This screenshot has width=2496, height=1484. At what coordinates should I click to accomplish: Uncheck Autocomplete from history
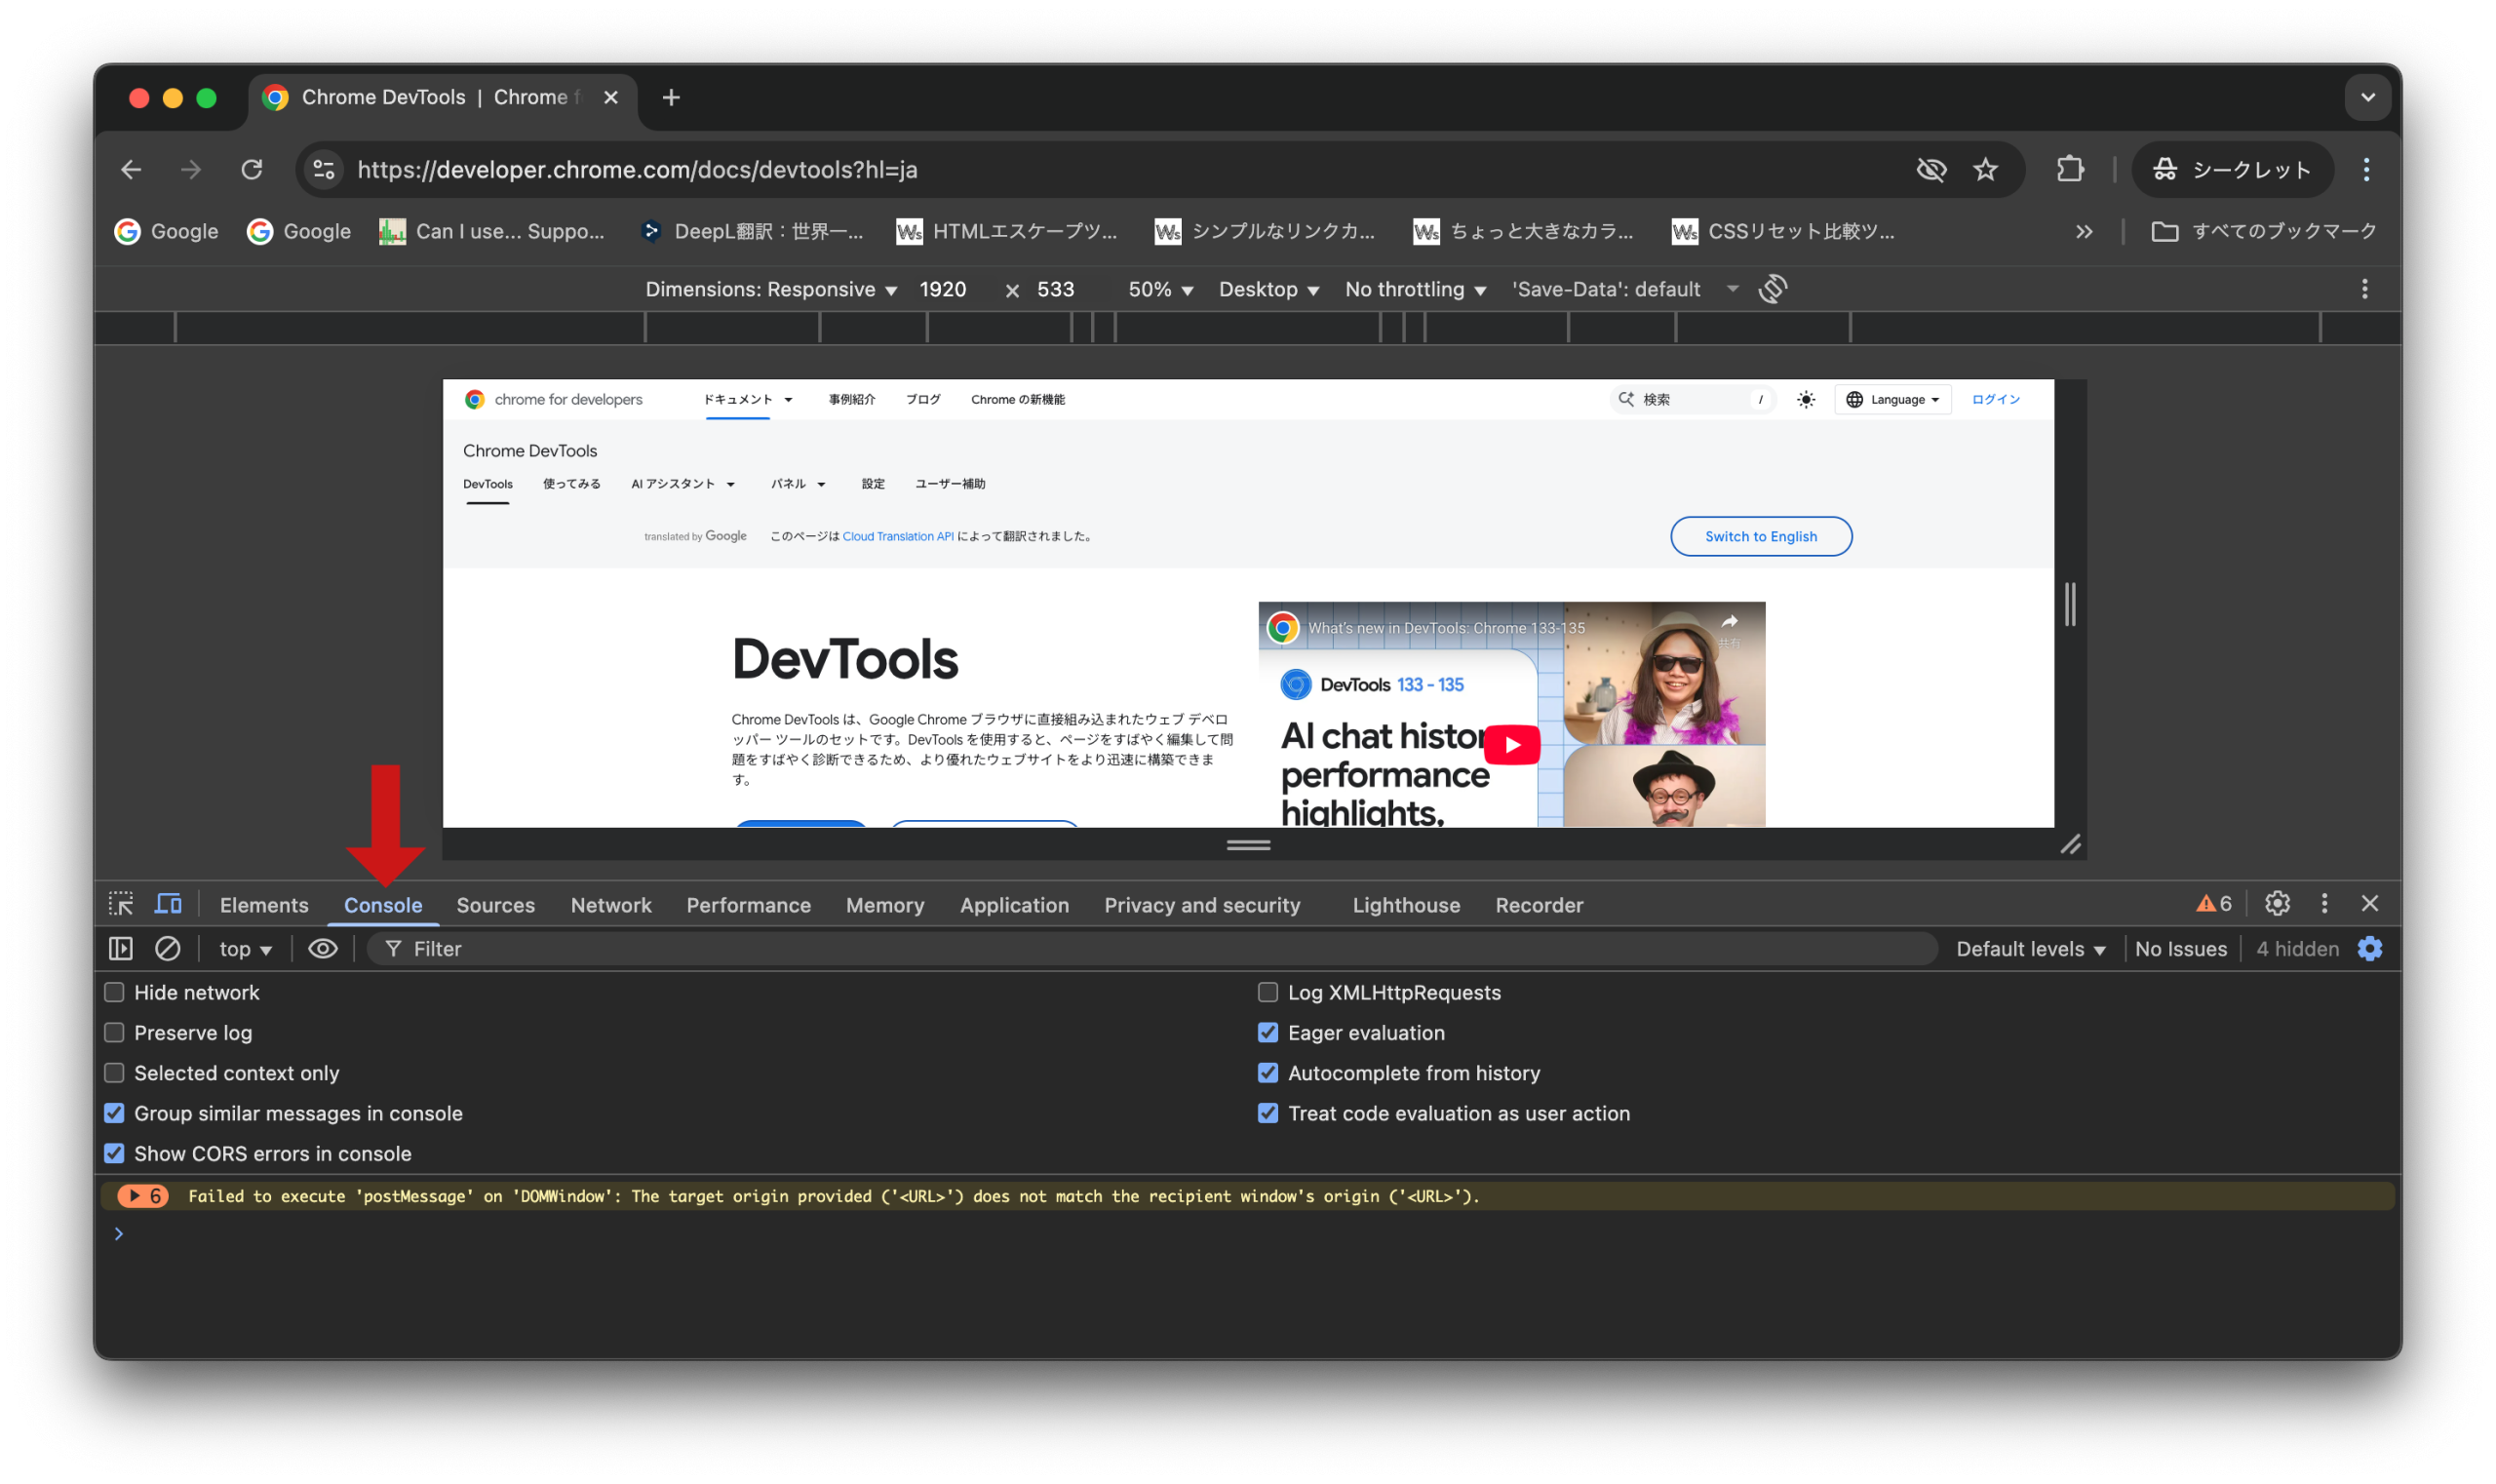(x=1267, y=1072)
